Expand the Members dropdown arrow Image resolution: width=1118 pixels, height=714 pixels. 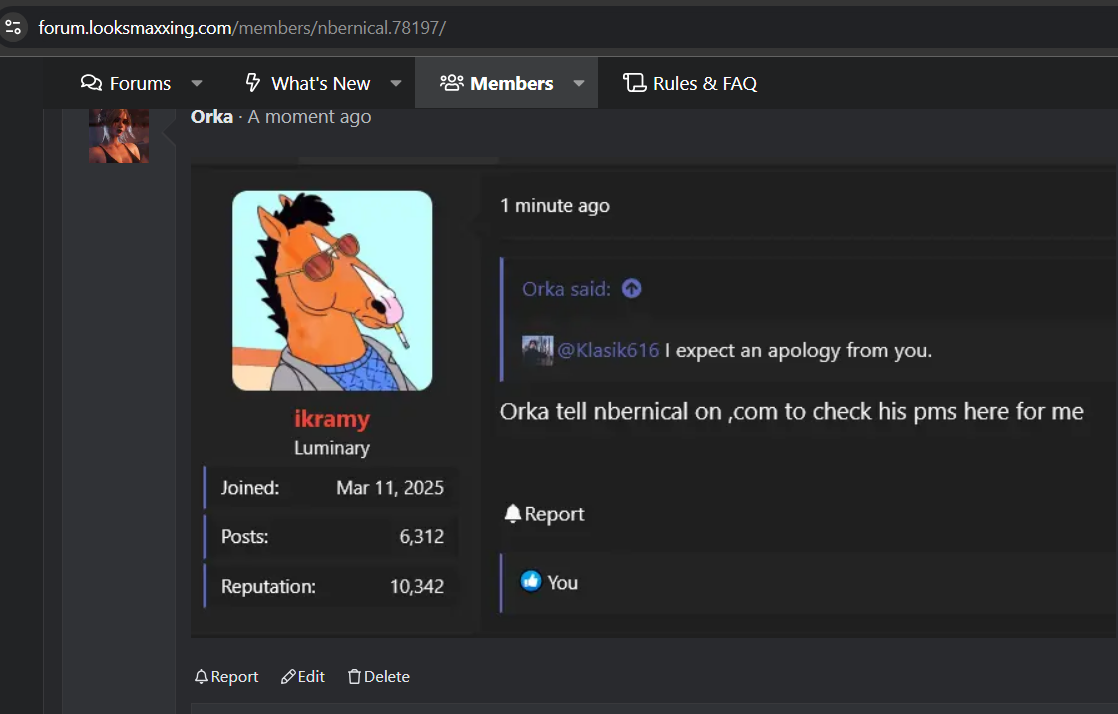point(579,83)
